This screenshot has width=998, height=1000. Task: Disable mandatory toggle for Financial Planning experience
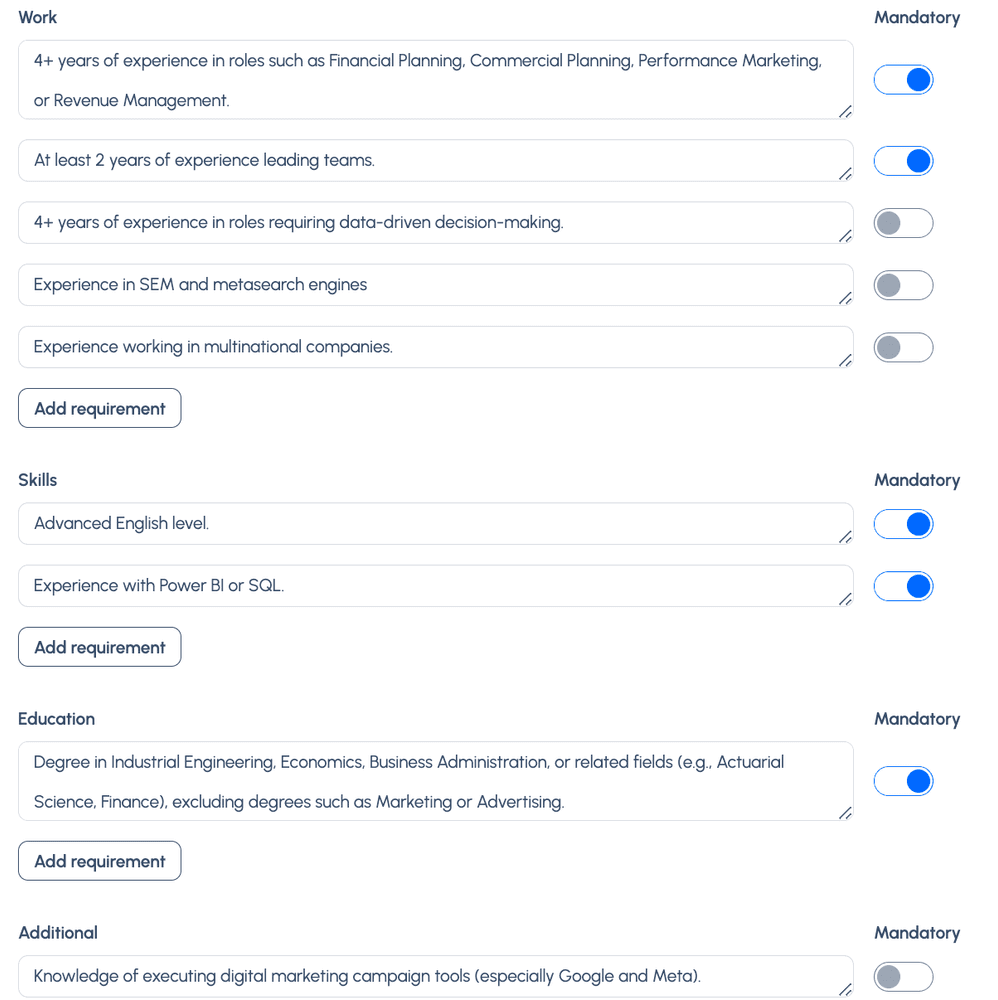(x=903, y=80)
